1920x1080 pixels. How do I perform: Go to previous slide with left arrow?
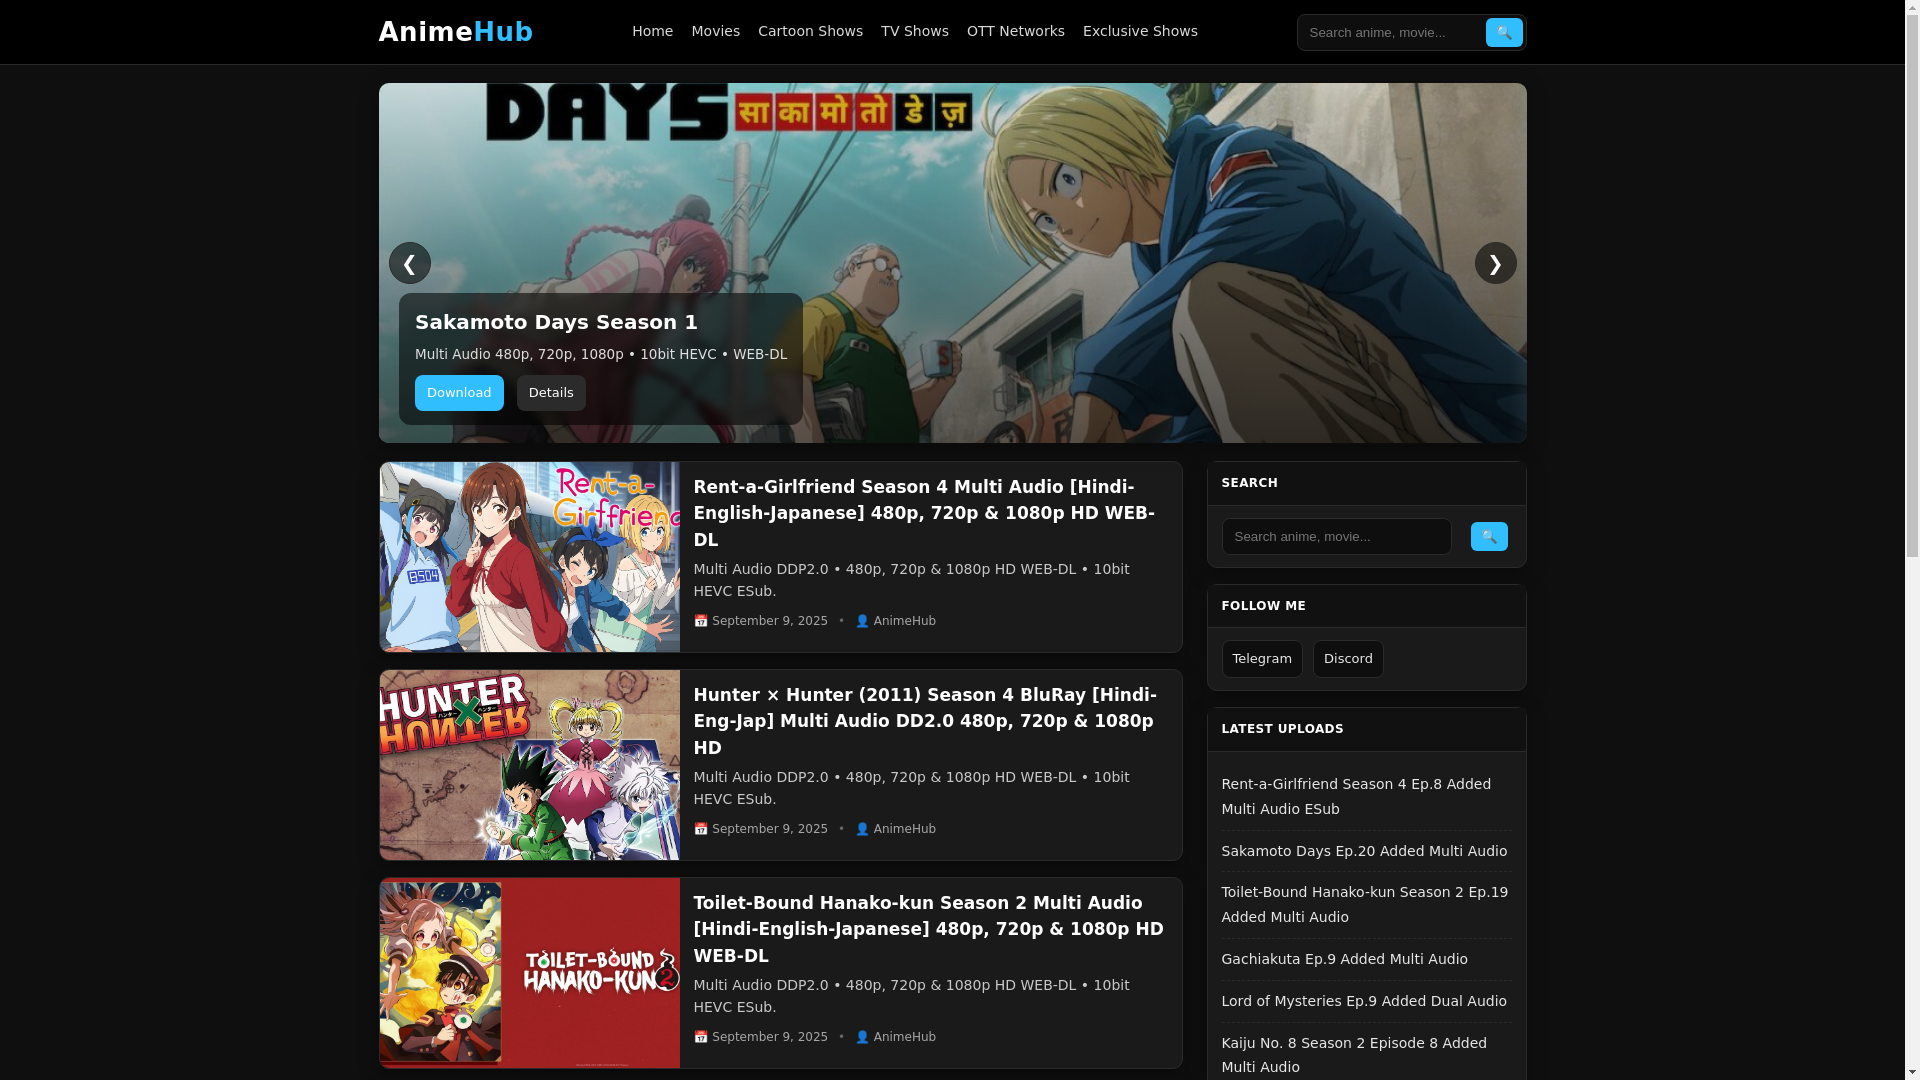409,263
